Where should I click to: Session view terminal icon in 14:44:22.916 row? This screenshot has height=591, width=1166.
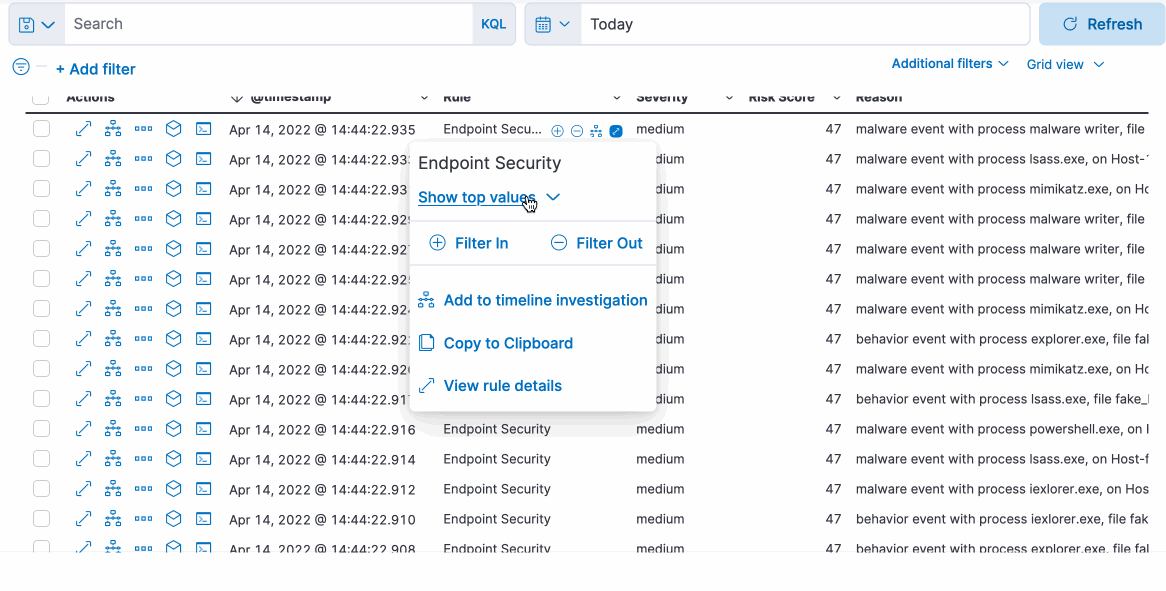[203, 429]
